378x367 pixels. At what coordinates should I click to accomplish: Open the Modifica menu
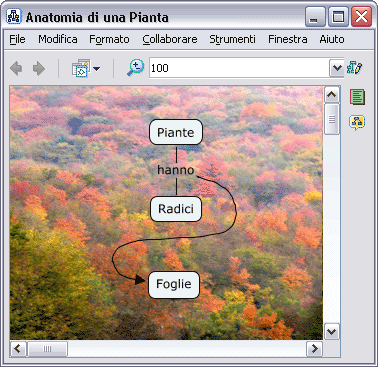58,39
